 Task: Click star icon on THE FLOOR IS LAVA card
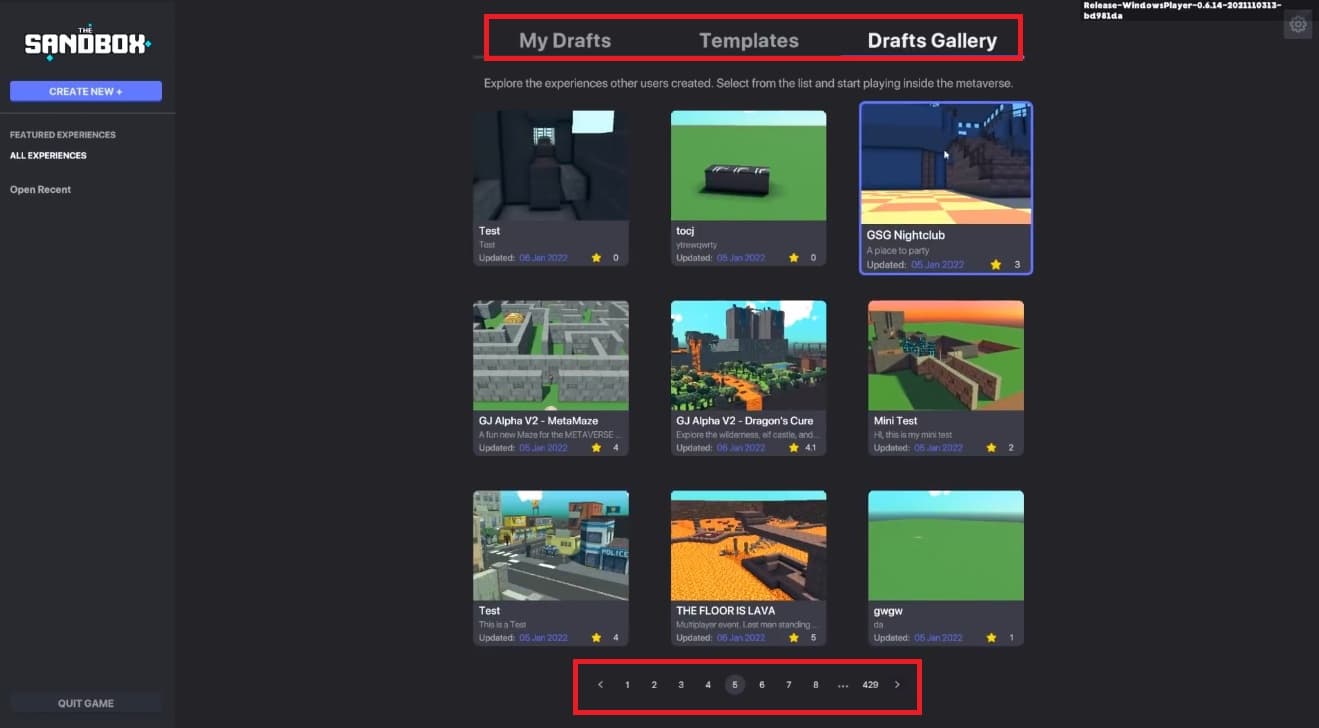(796, 638)
